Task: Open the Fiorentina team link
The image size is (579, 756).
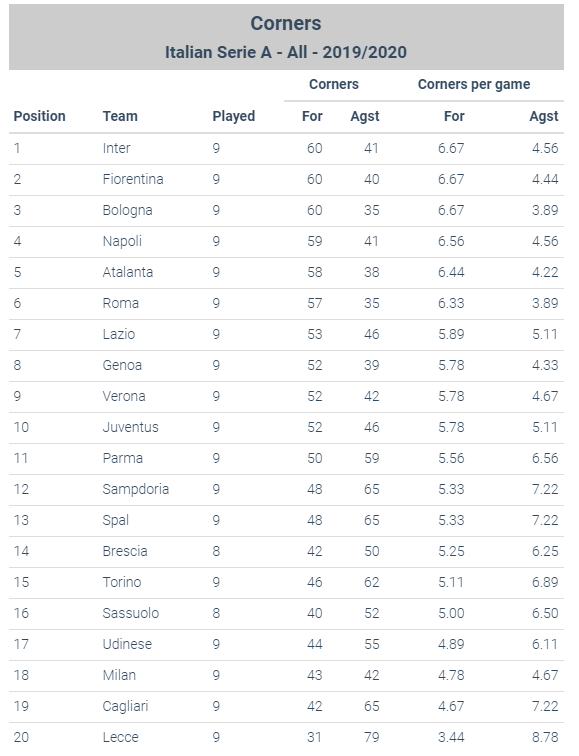Action: click(x=133, y=179)
